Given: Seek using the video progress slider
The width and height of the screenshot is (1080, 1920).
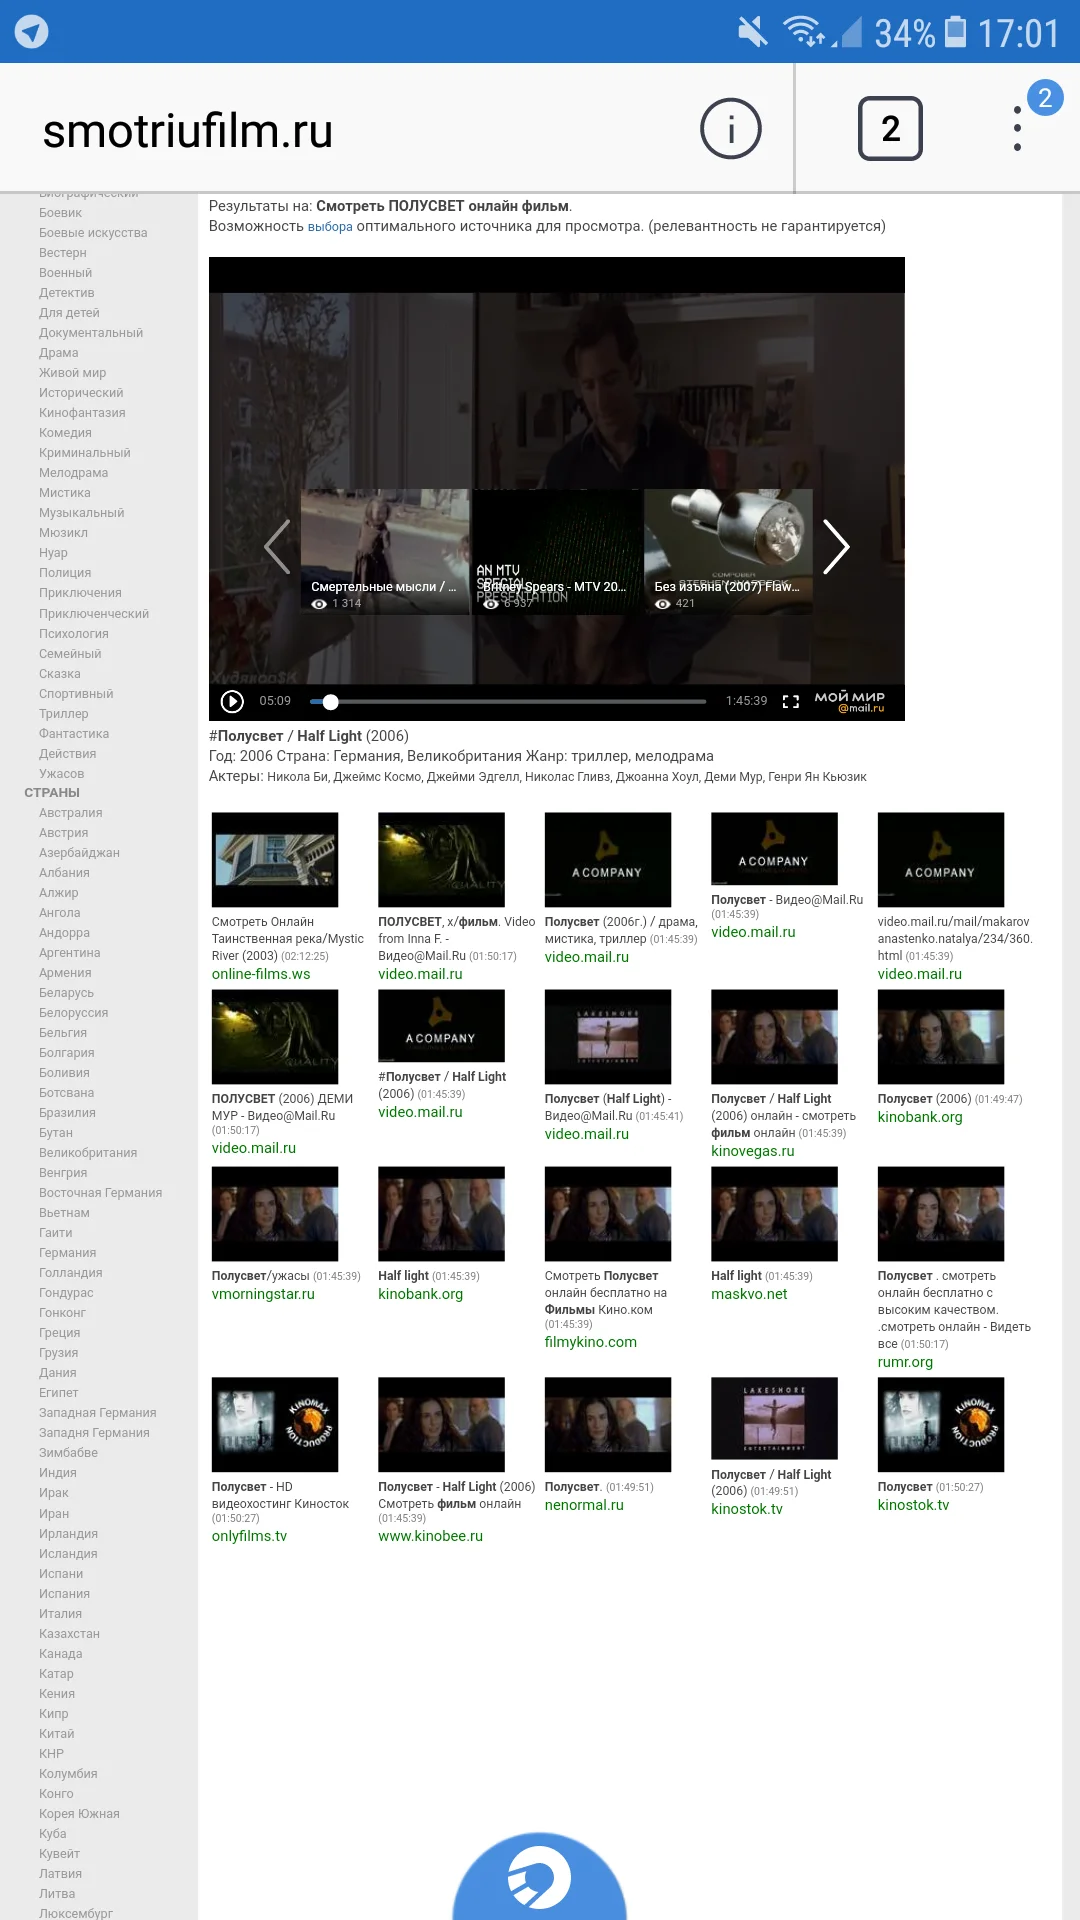Looking at the screenshot, I should point(508,701).
